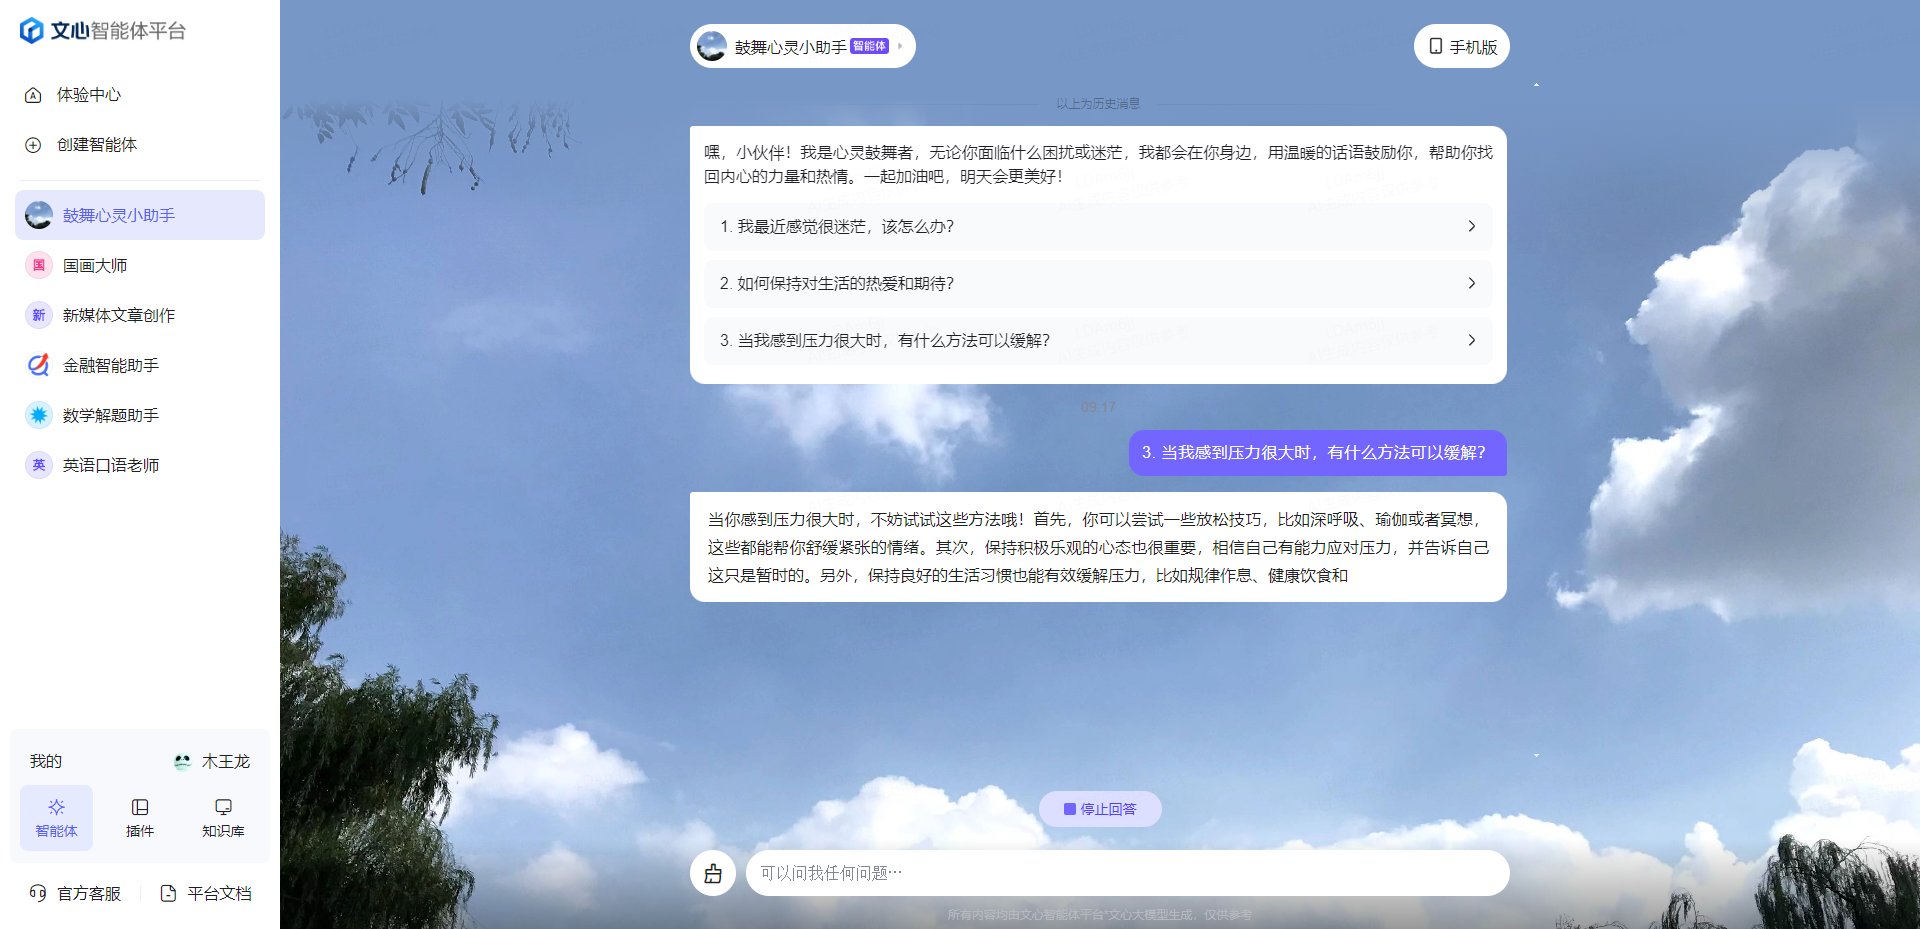Switch to 手机版 view

coord(1462,46)
